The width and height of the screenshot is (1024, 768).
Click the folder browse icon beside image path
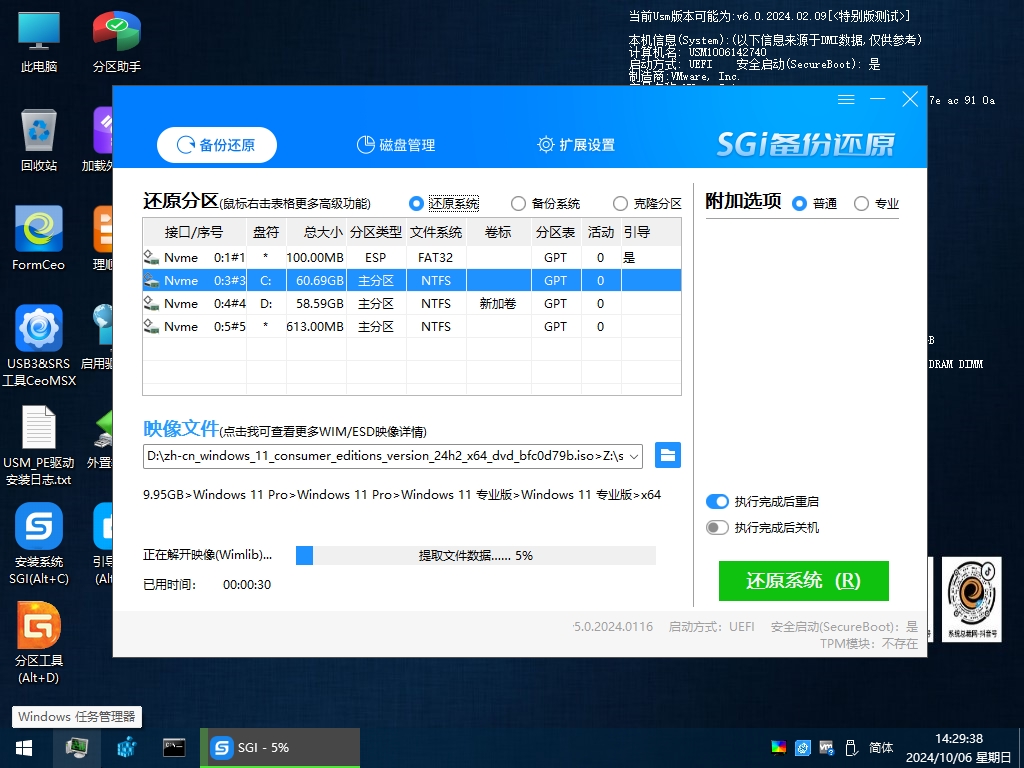(667, 455)
